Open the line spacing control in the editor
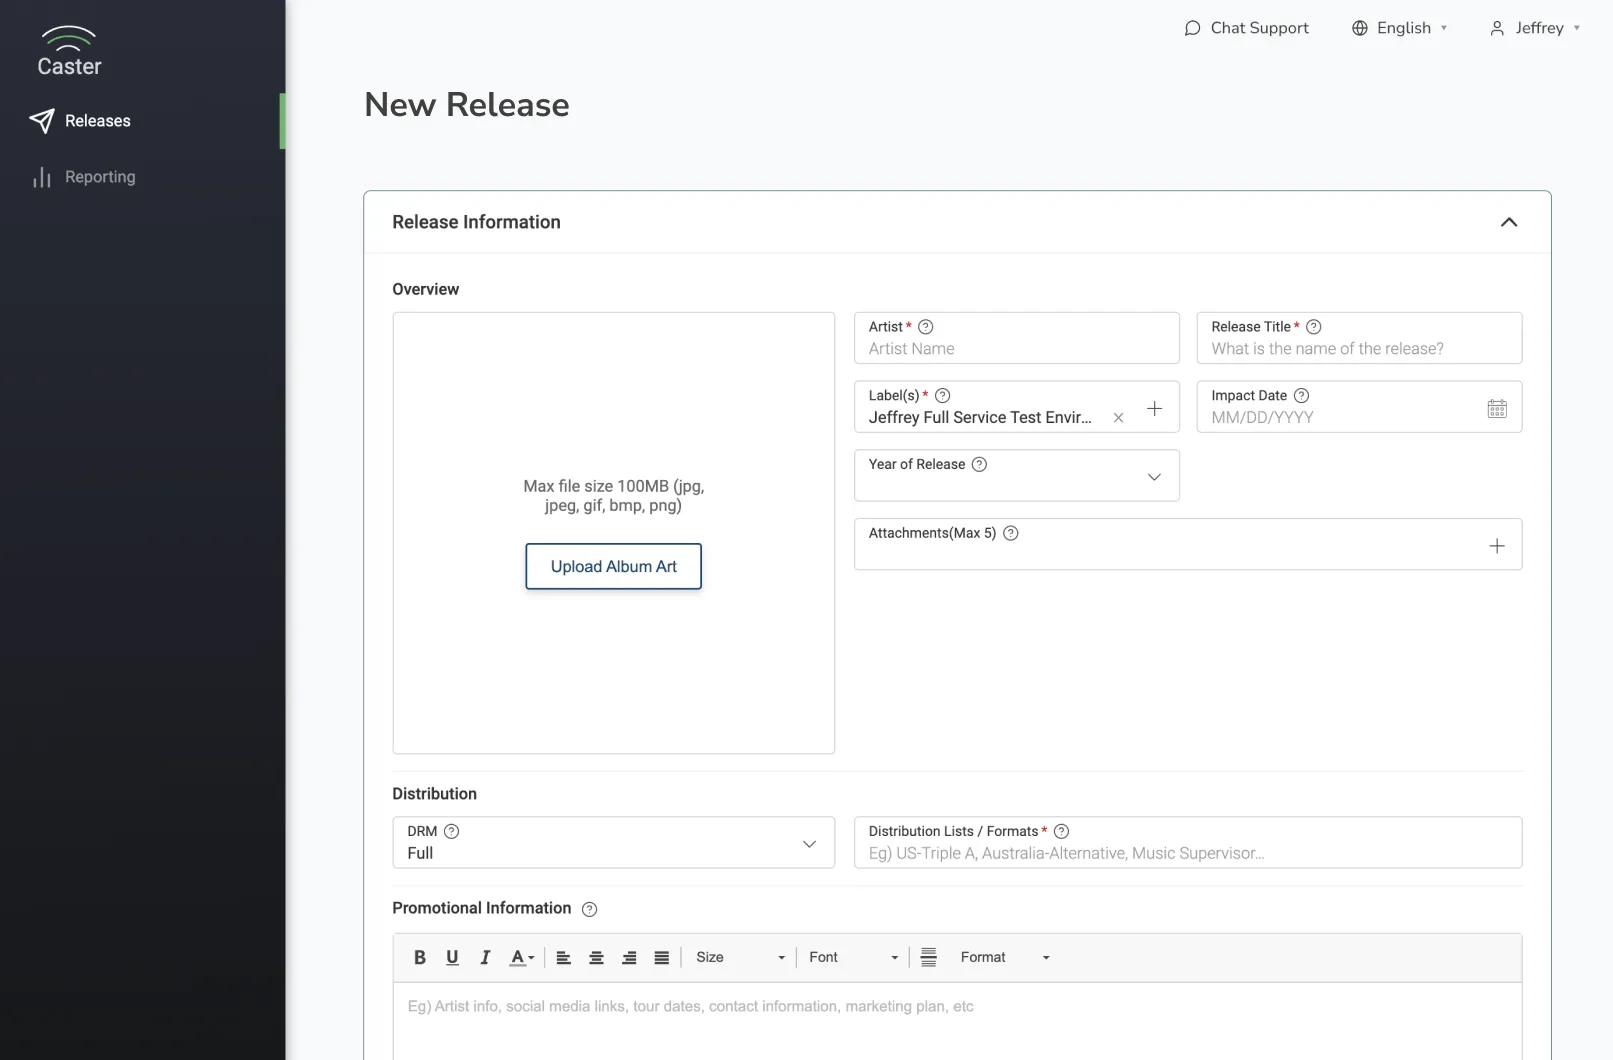The image size is (1613, 1060). (928, 957)
